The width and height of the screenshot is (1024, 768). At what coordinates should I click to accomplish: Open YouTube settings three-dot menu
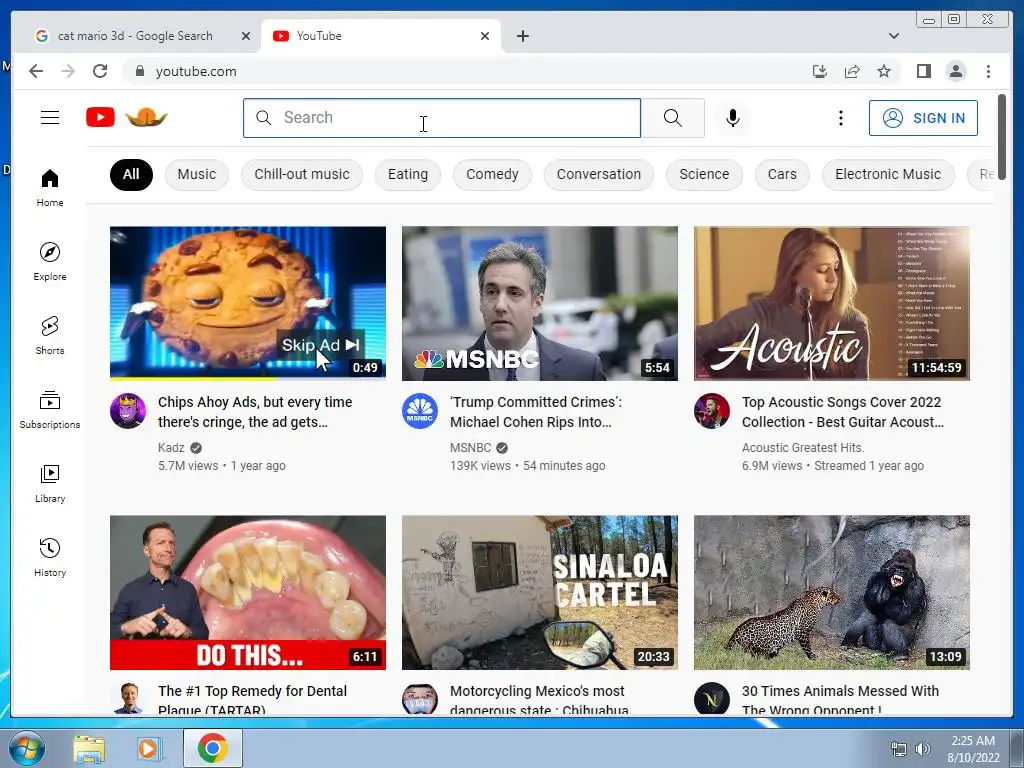(840, 118)
